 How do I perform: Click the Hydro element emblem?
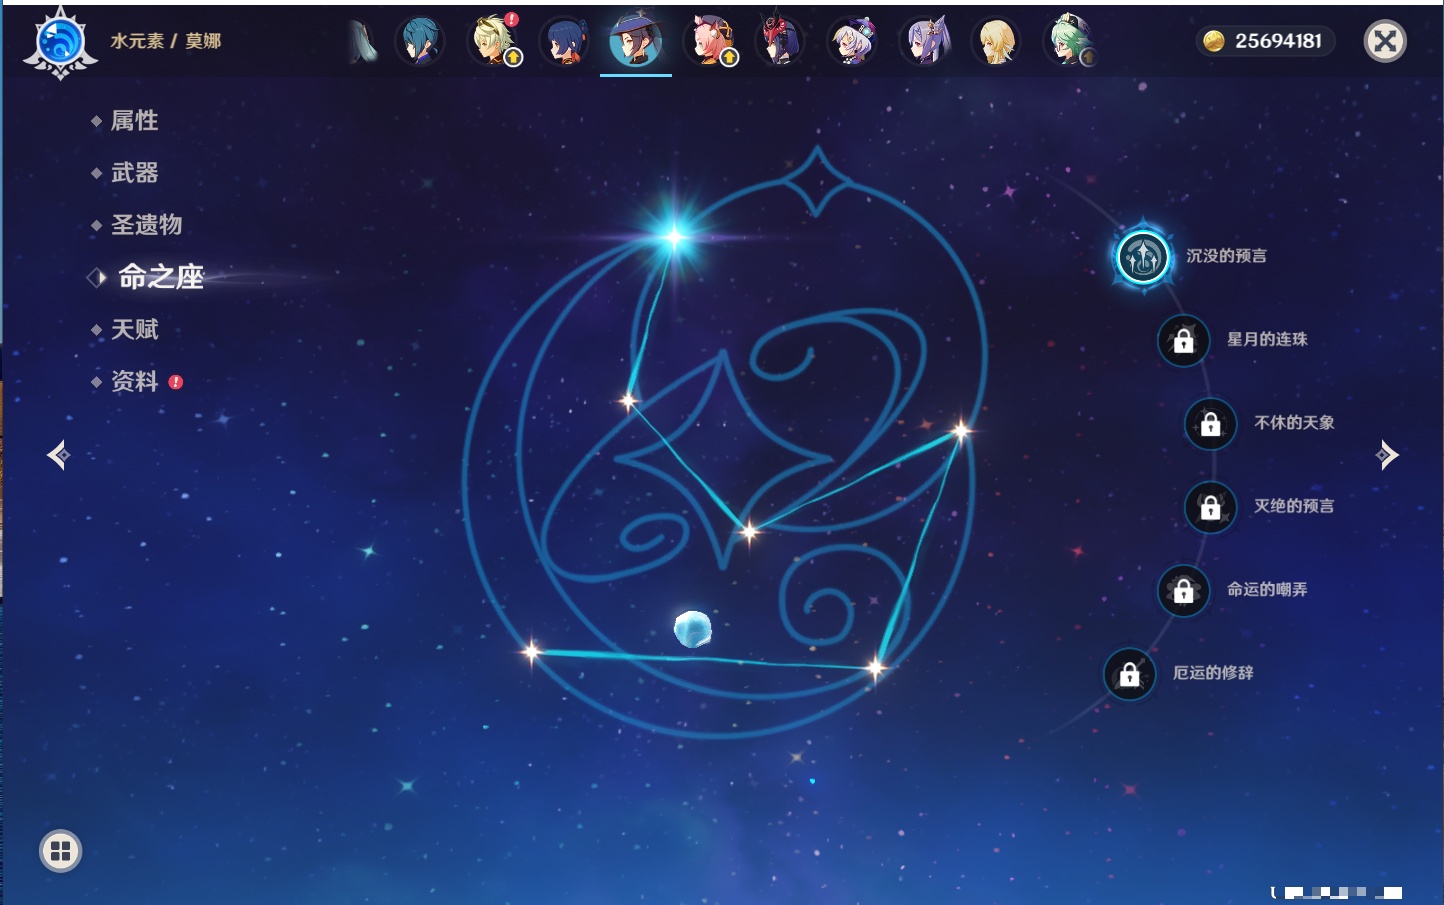click(60, 43)
